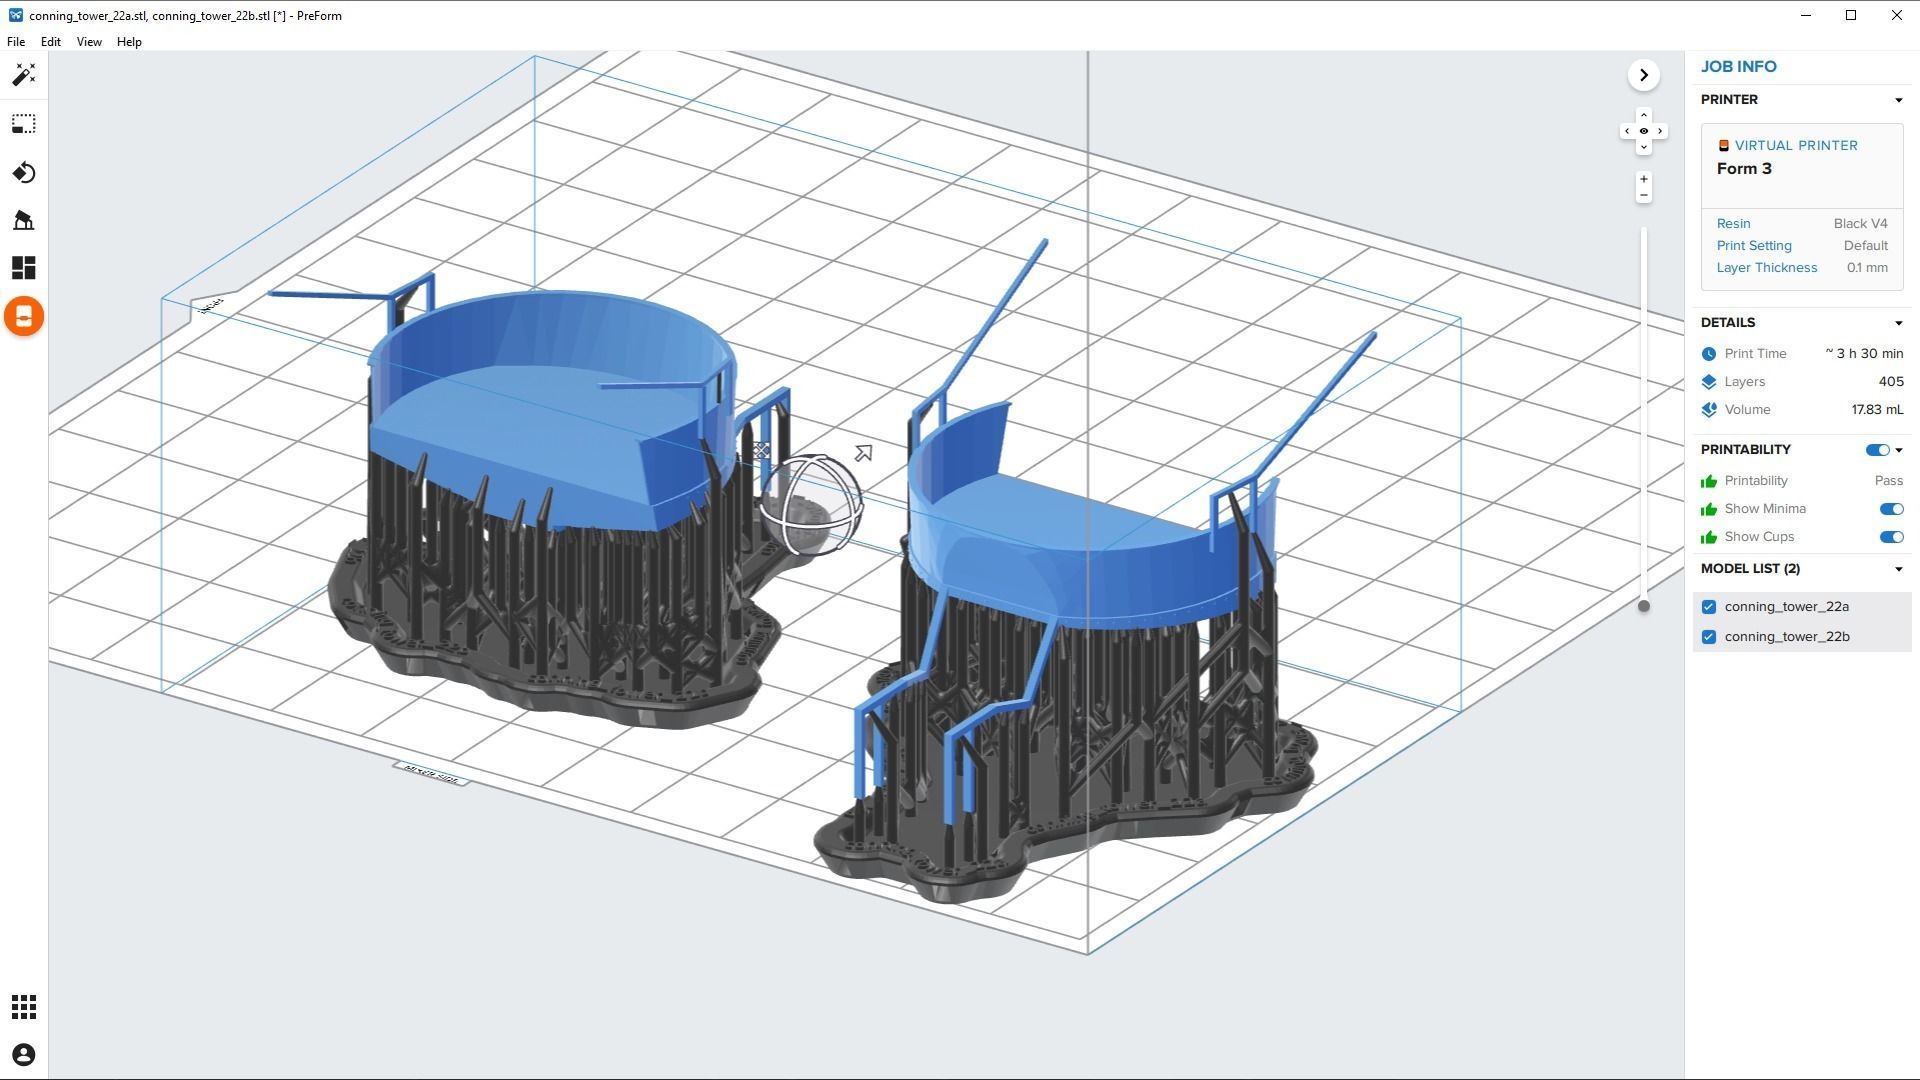Collapse the Job Info panel arrow

1644,75
